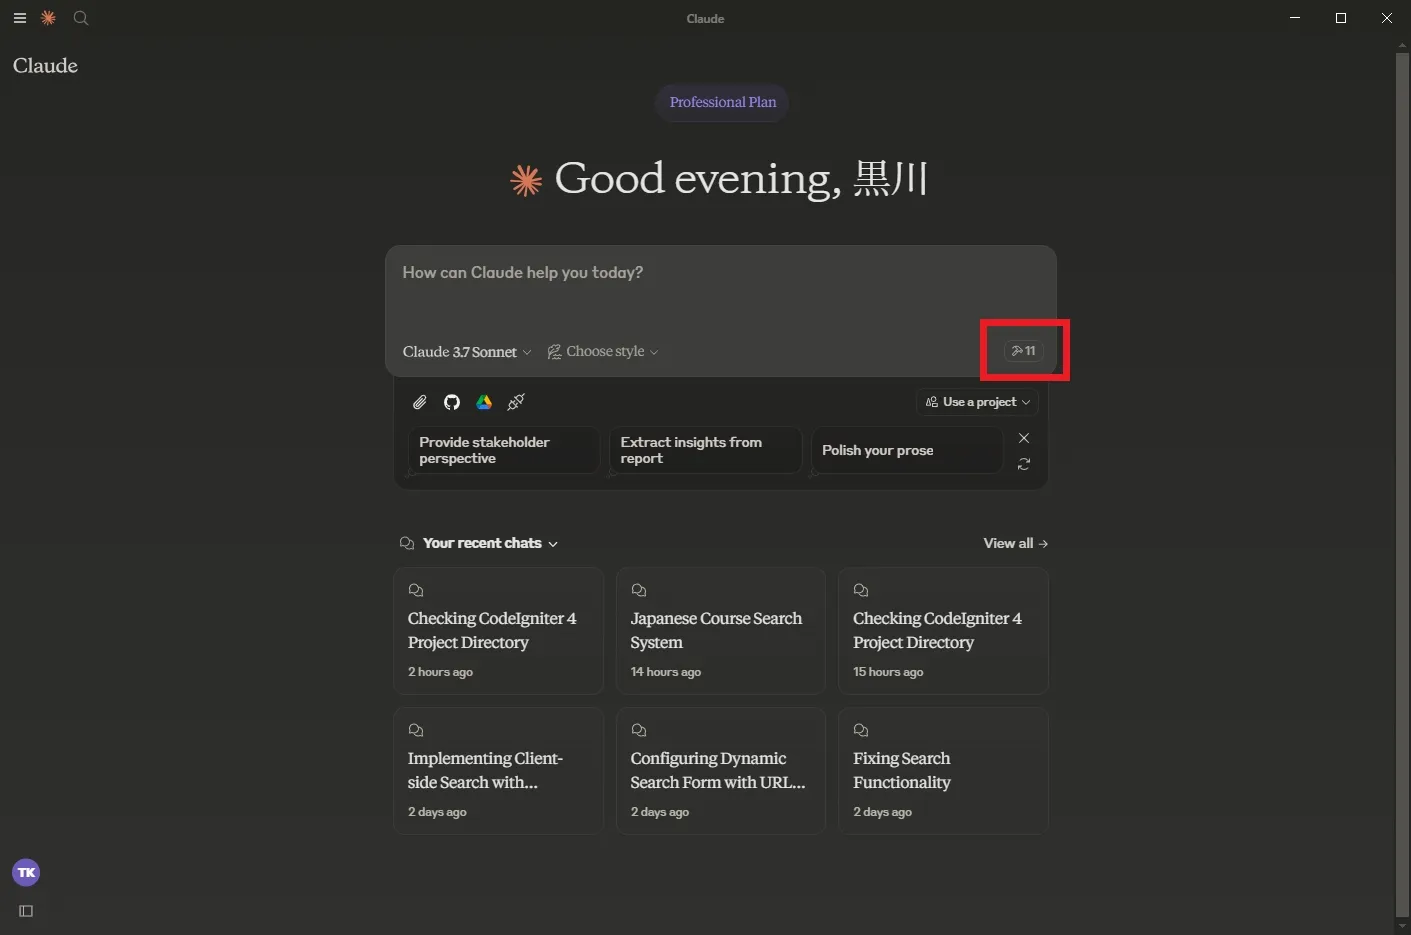Open the search magnifier icon

[x=81, y=18]
